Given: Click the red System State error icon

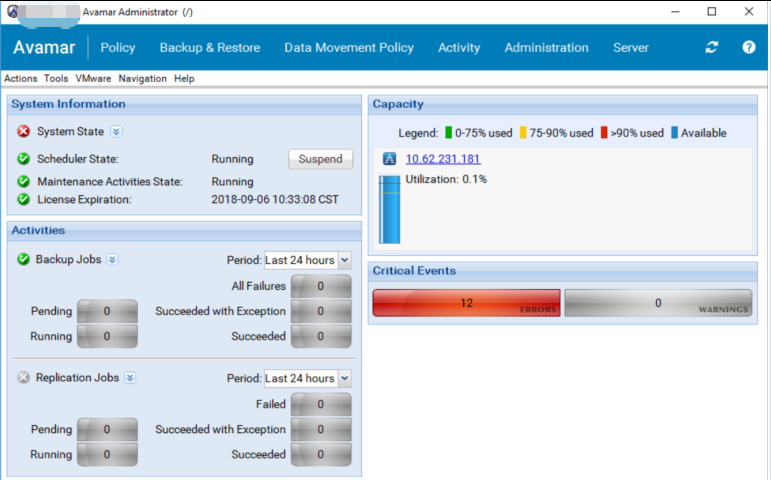Looking at the screenshot, I should 23,132.
